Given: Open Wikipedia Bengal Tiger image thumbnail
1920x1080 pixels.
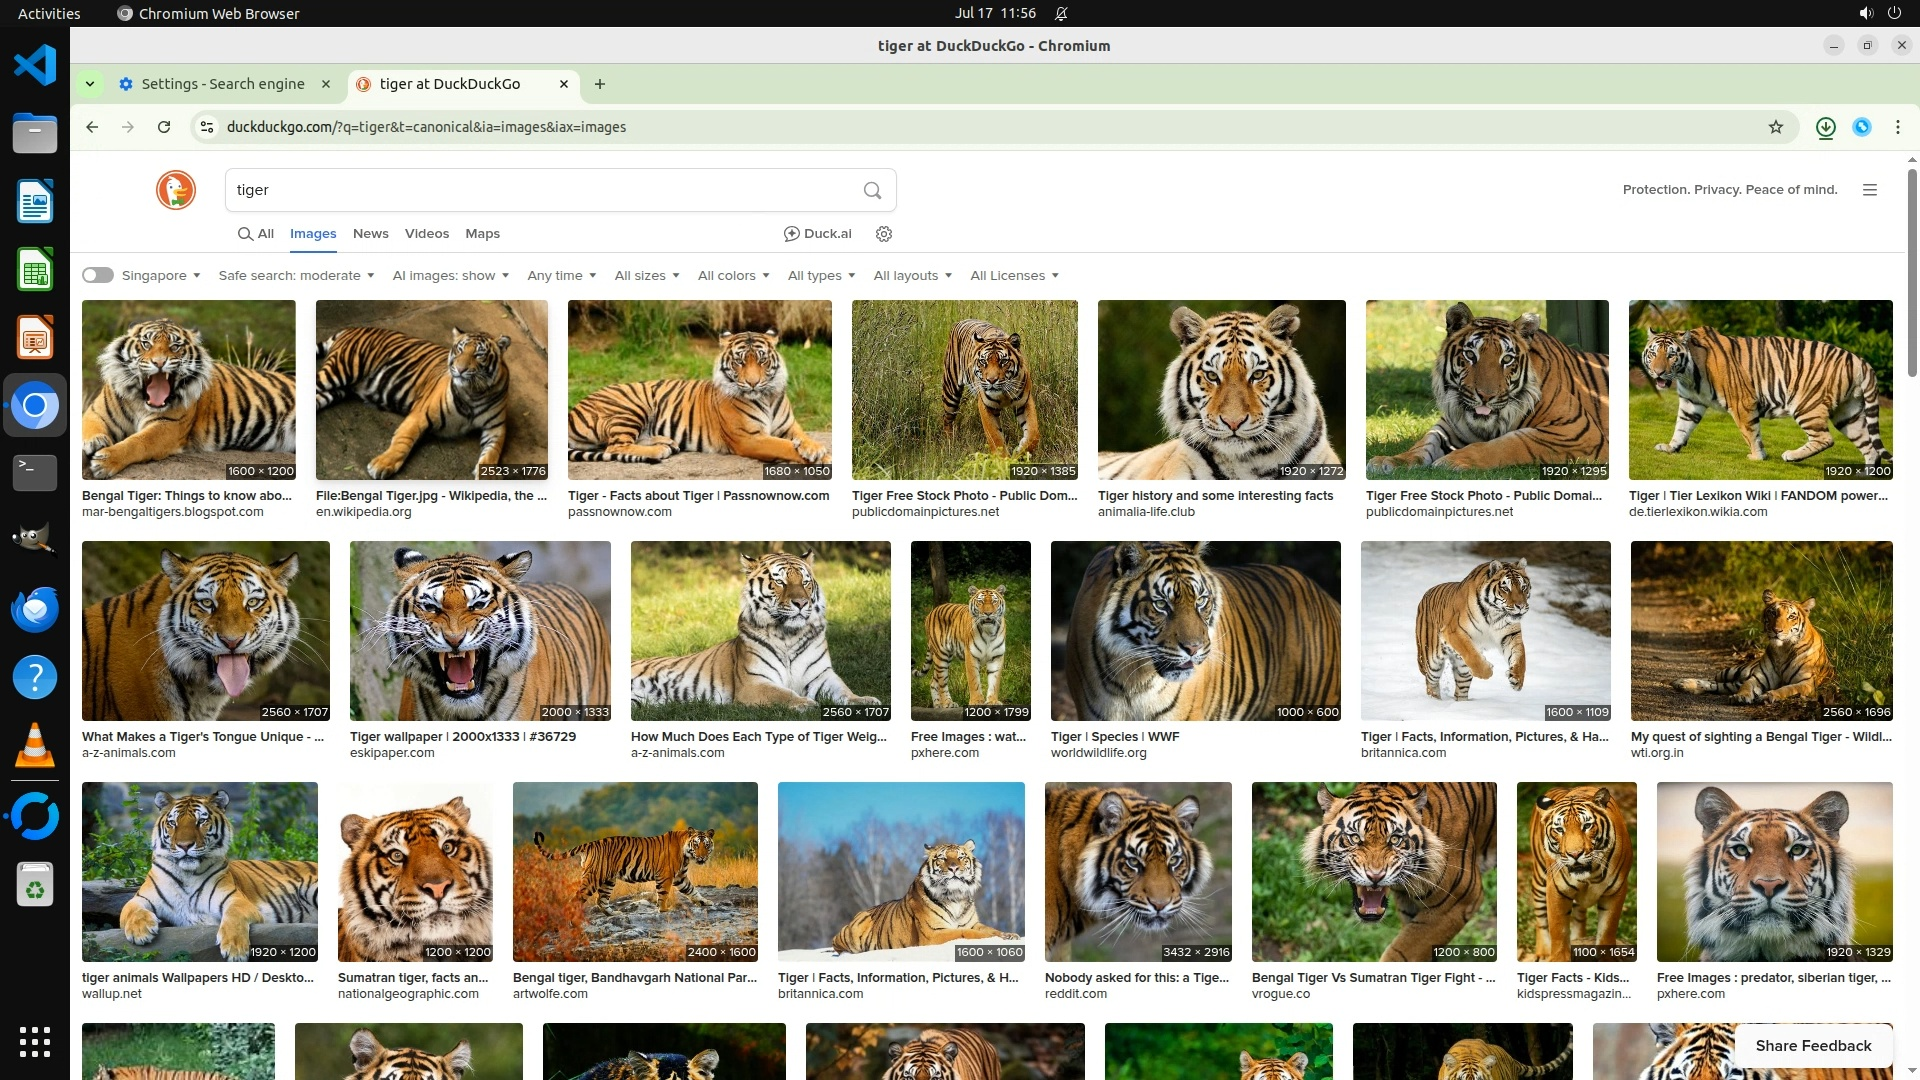Looking at the screenshot, I should 432,390.
